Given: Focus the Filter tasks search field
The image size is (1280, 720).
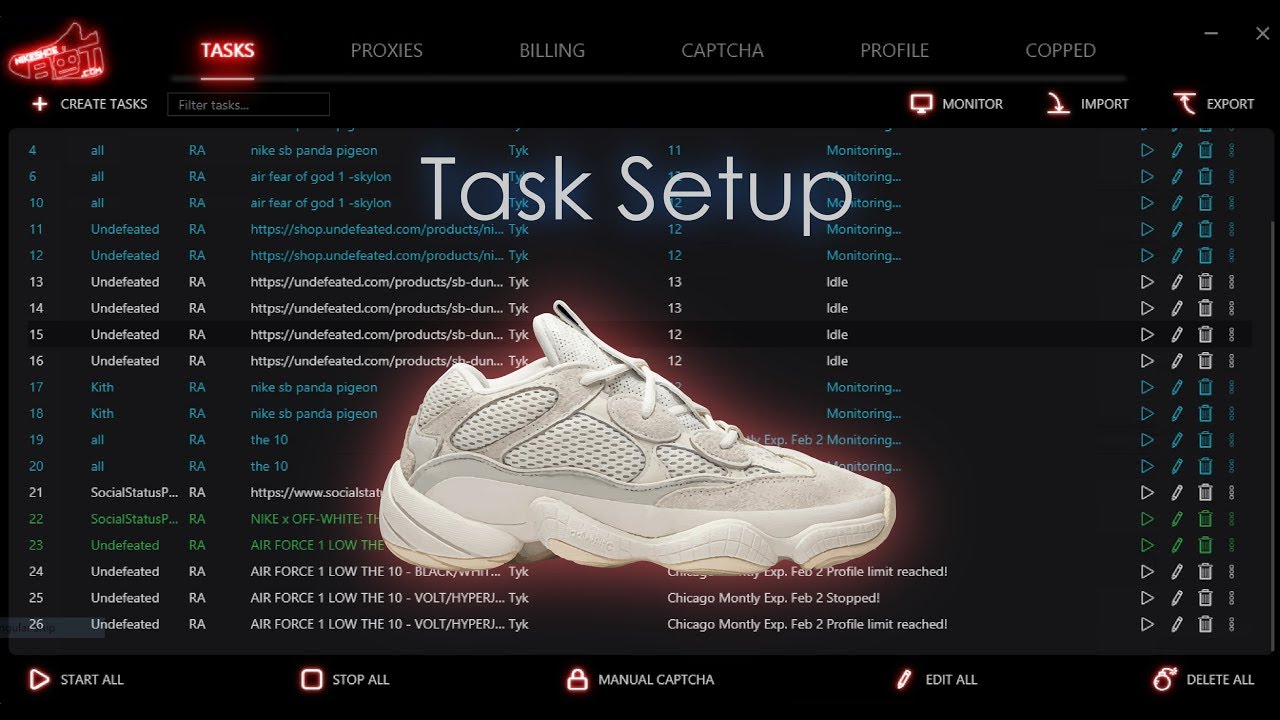Looking at the screenshot, I should [248, 104].
